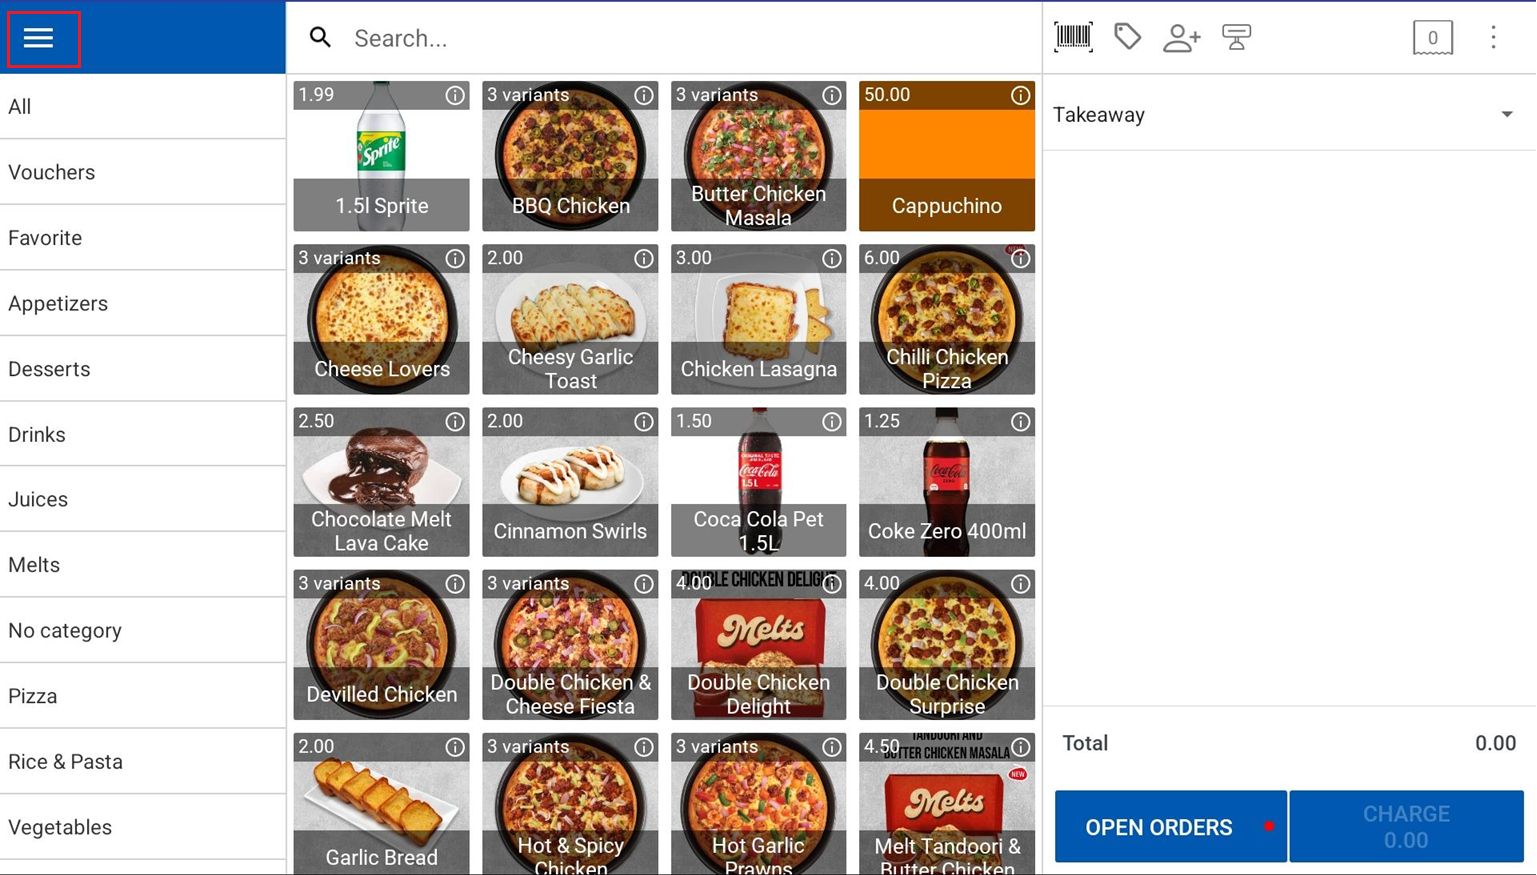Click the barcode scanner icon
Viewport: 1537px width, 875px height.
coord(1073,37)
